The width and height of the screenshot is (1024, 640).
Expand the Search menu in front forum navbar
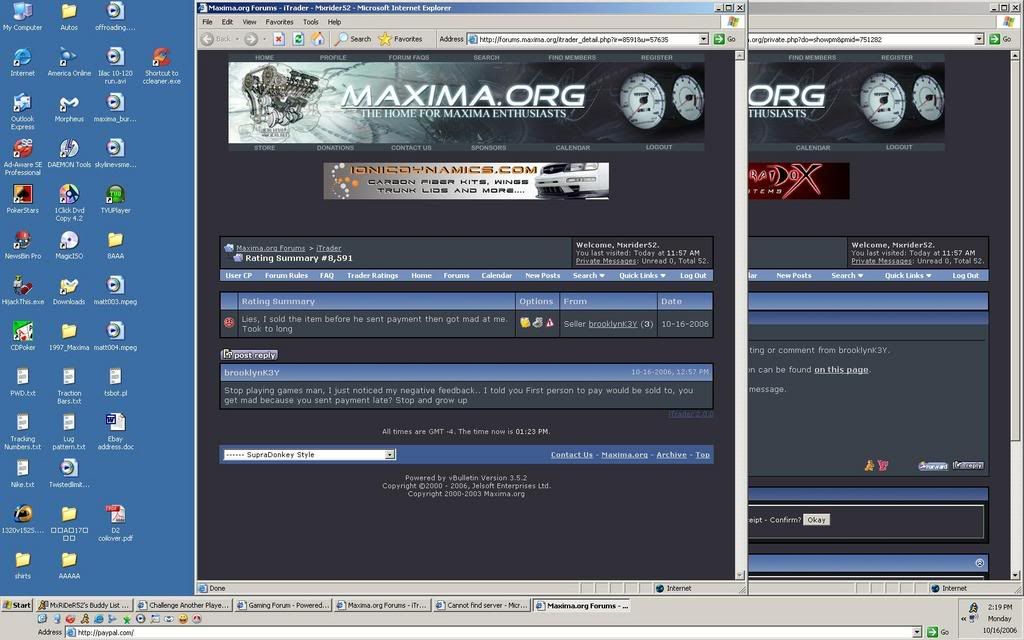(x=588, y=276)
